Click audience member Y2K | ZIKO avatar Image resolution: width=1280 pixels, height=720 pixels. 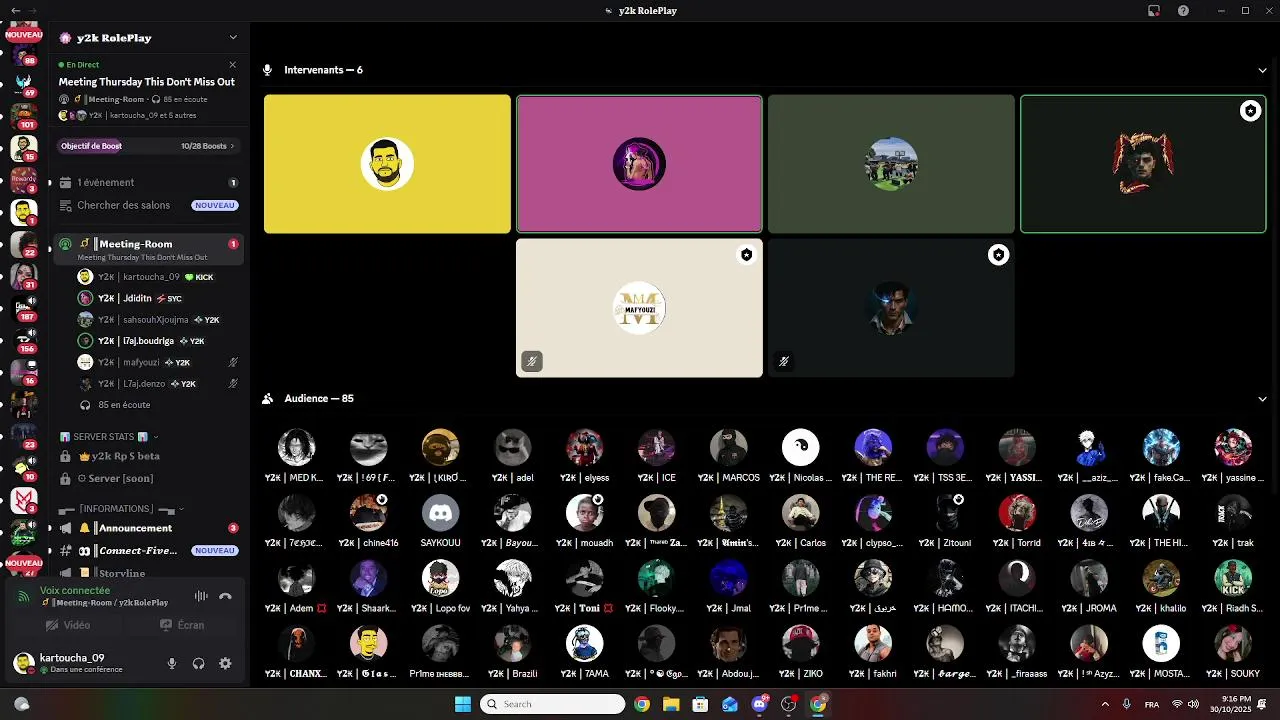pyautogui.click(x=800, y=644)
